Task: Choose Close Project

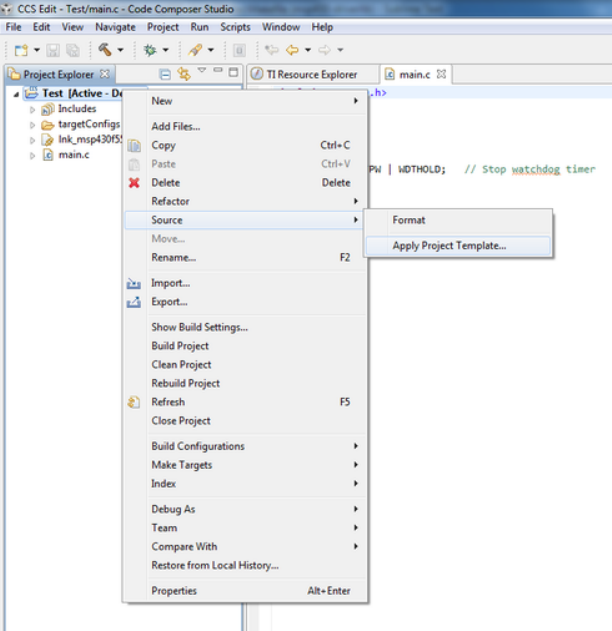Action: (x=245, y=421)
